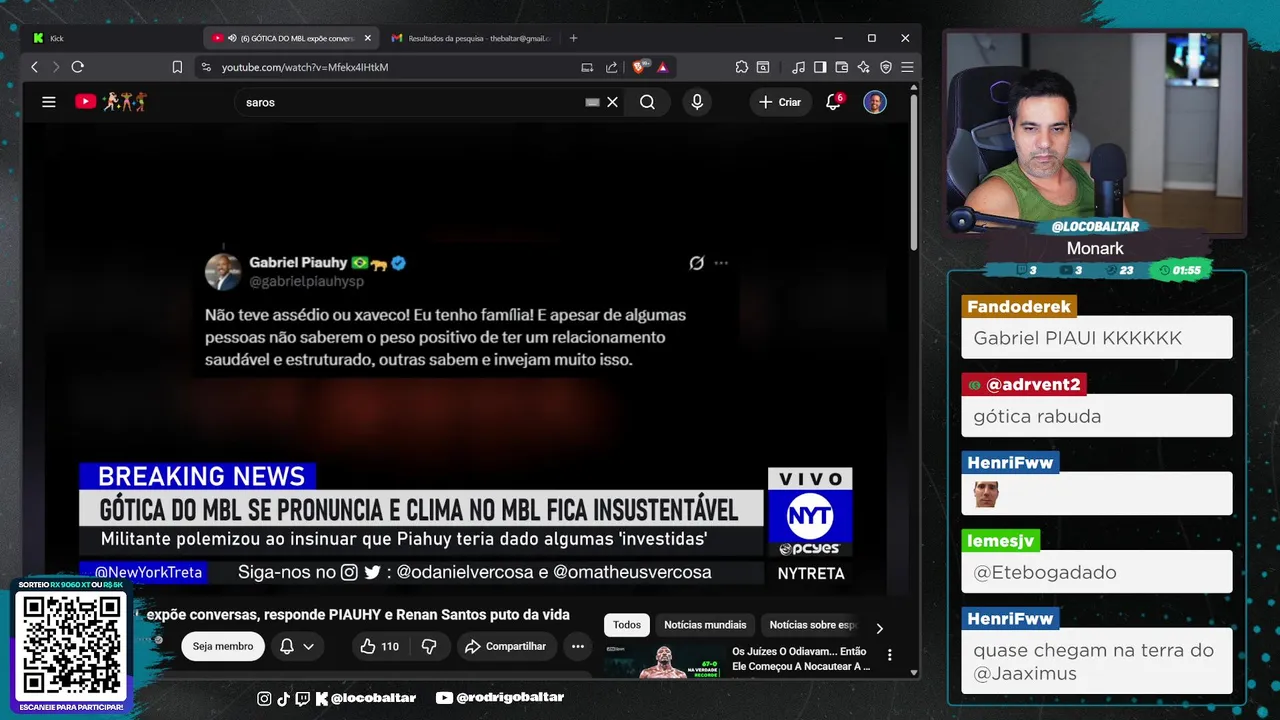Open options for Os Juízes O Odiavam video

(x=889, y=655)
